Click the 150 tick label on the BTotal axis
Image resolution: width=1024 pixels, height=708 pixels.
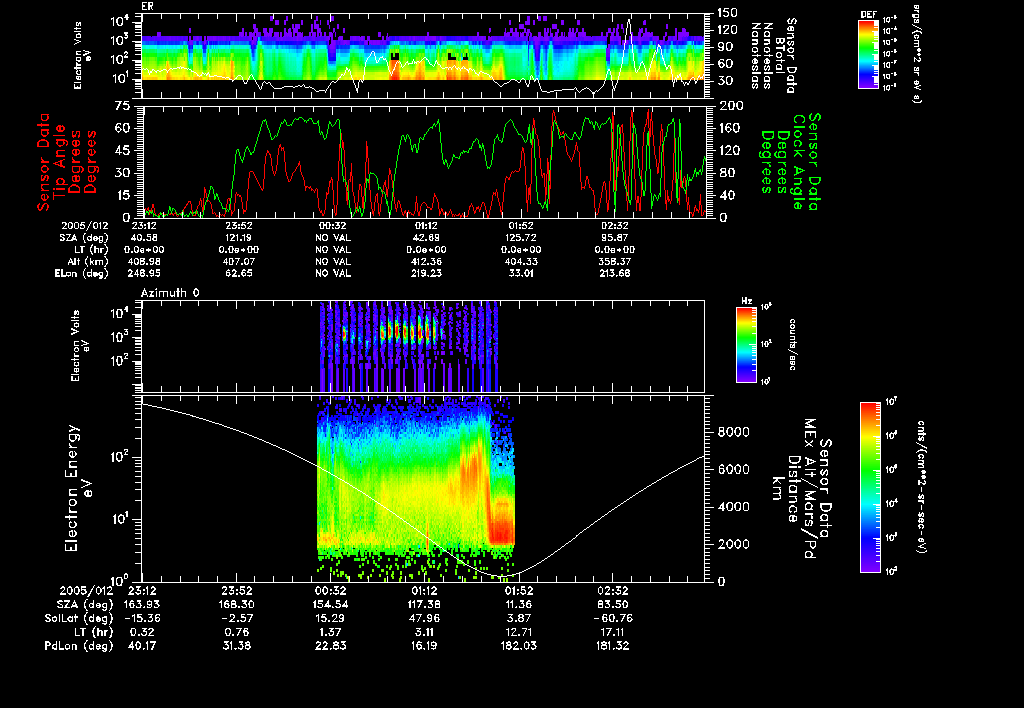727,13
